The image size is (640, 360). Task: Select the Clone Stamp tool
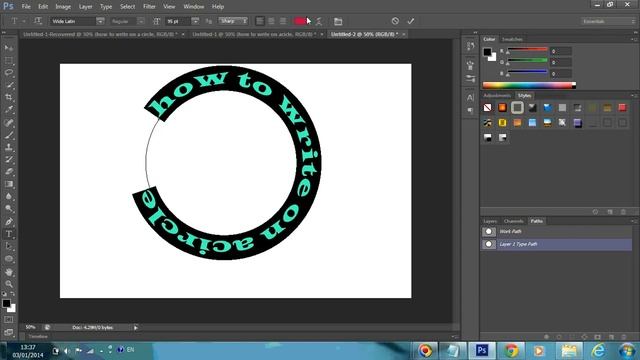[x=9, y=147]
